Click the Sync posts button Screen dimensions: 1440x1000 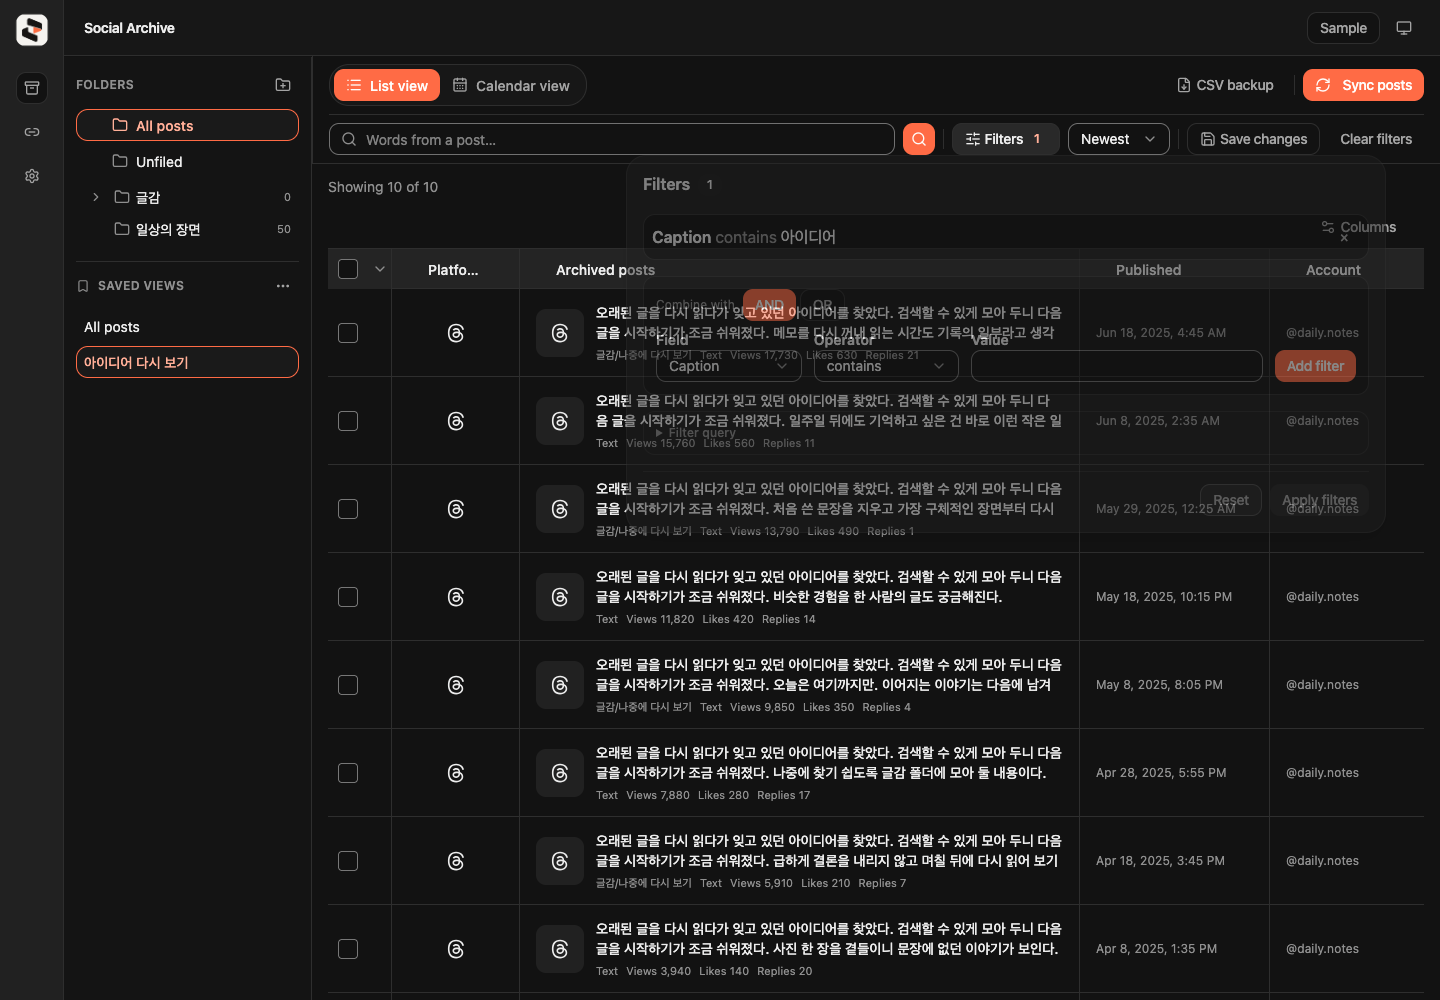[x=1363, y=85]
